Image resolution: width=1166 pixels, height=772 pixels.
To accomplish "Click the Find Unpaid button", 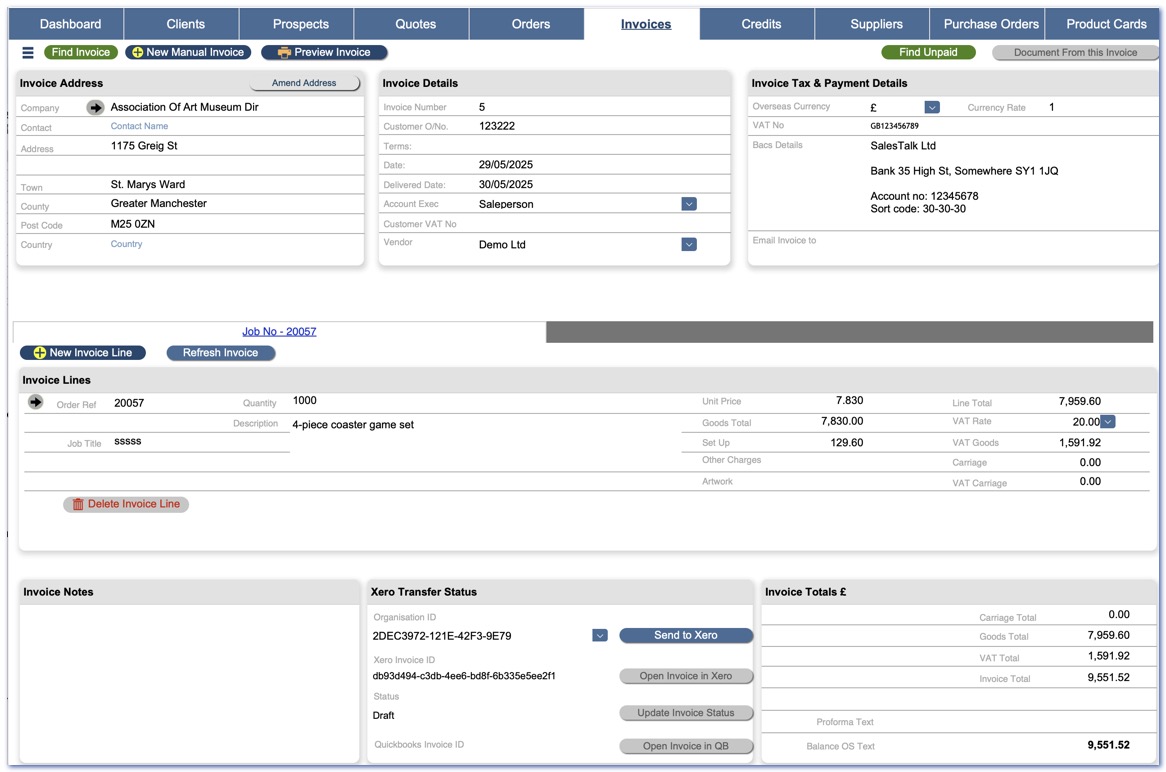I will pos(928,52).
